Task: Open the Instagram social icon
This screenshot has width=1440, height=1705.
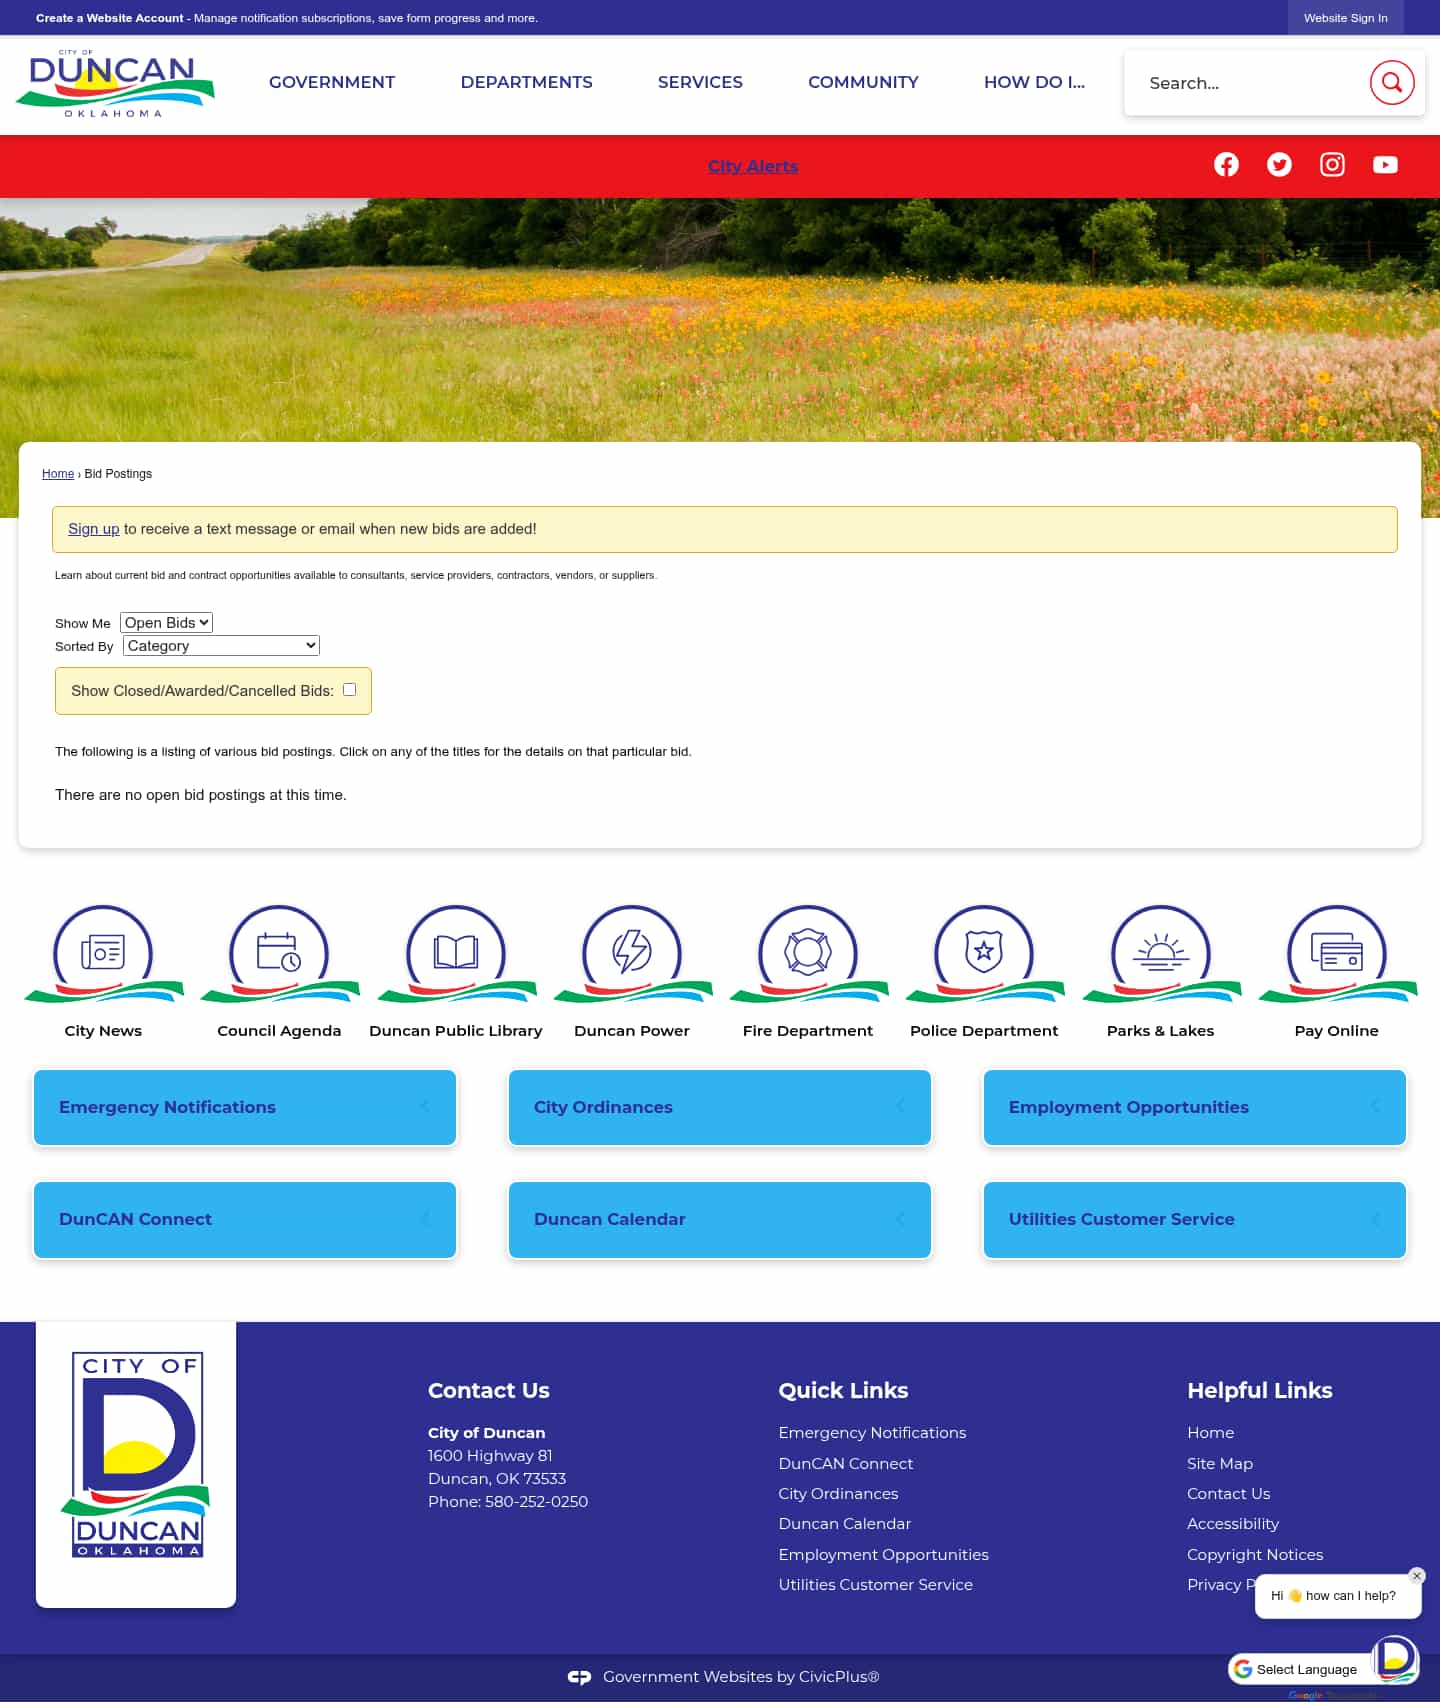Action: (x=1332, y=165)
